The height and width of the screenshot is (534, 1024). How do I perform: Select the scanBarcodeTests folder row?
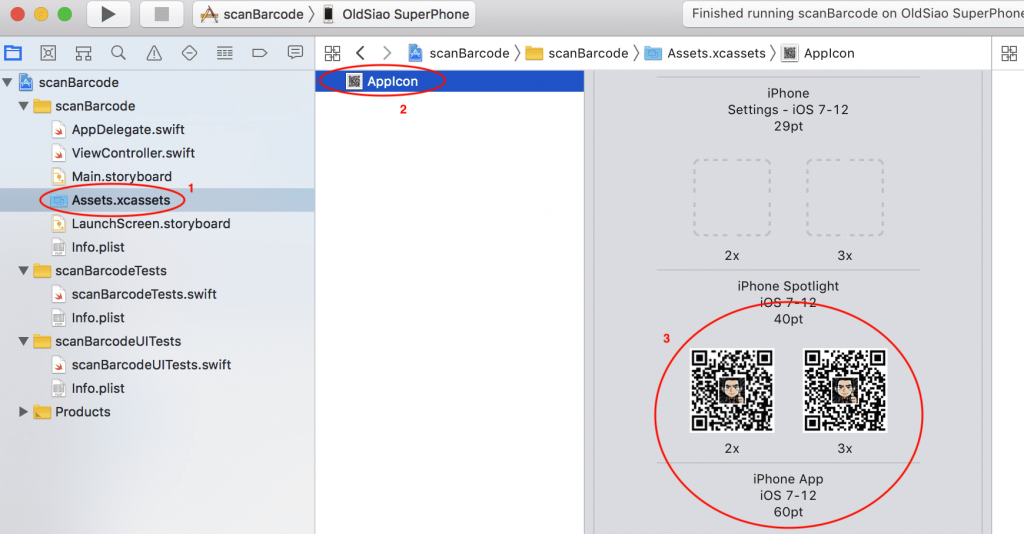157,270
